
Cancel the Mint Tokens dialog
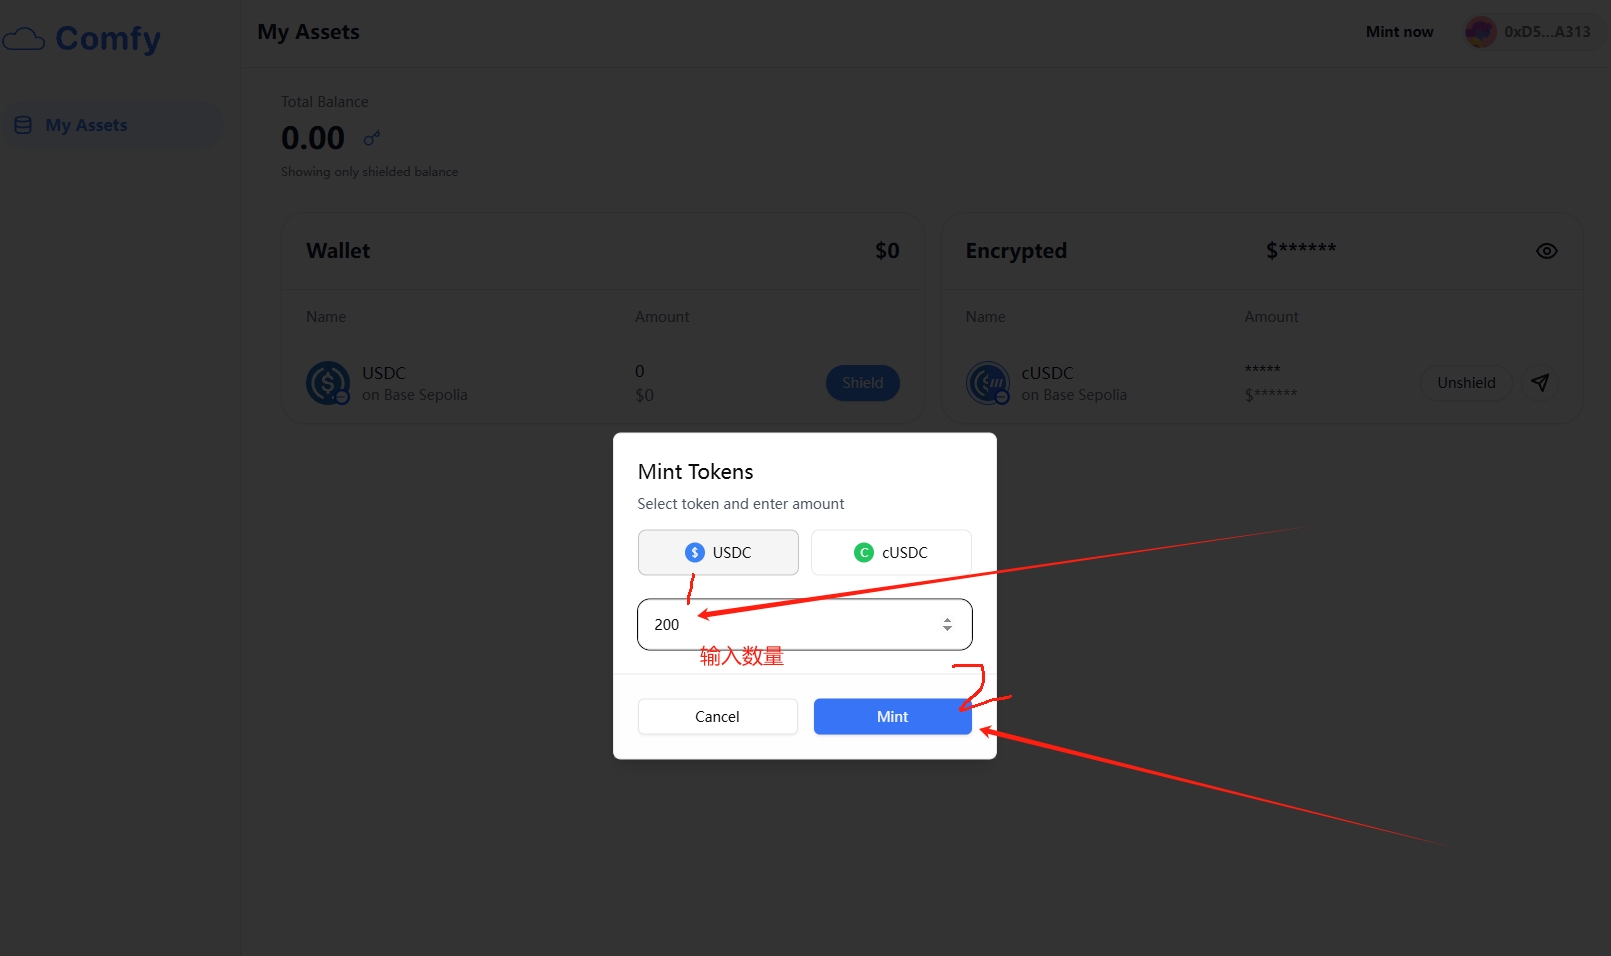(x=717, y=717)
